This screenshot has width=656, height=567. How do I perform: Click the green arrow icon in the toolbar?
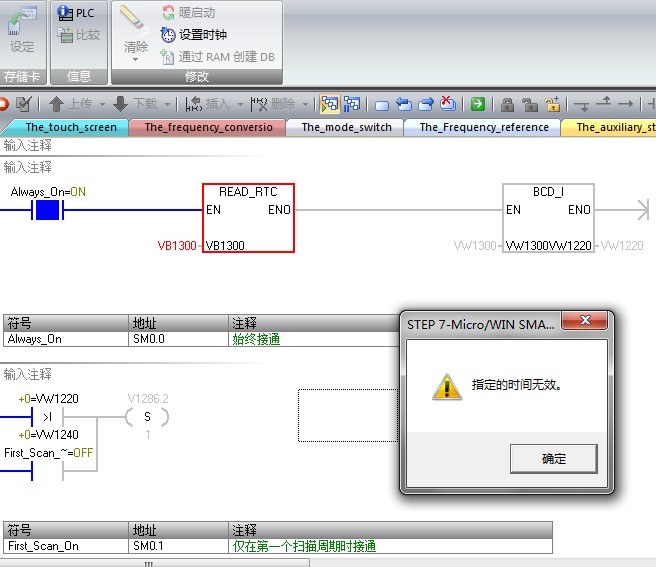(478, 104)
